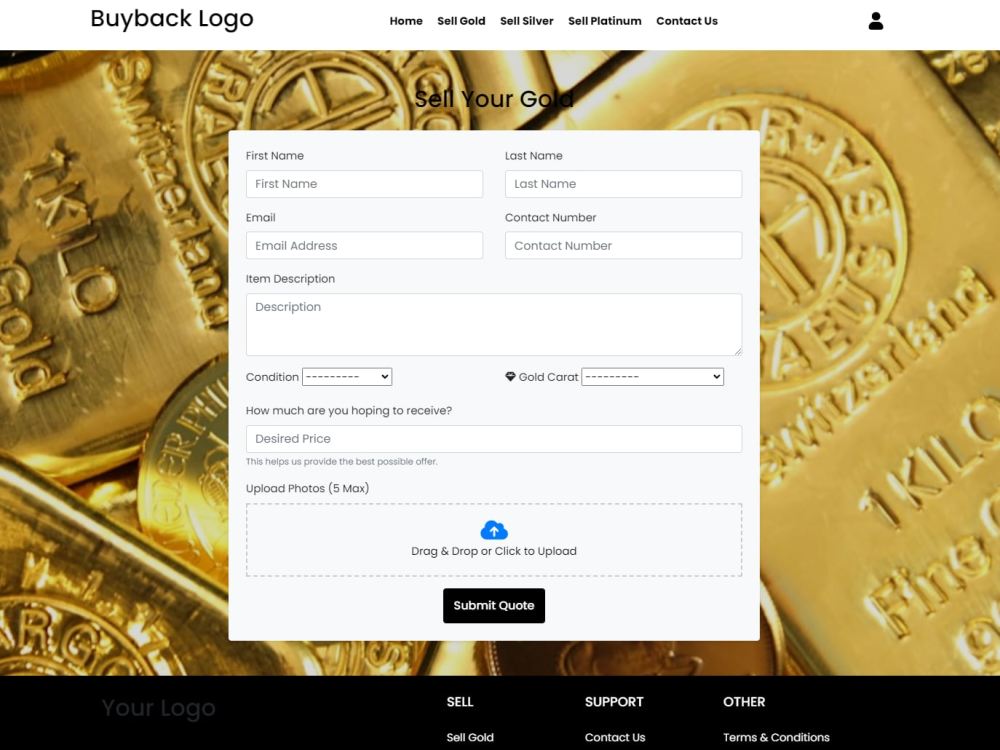Open the footer Sell Gold link
The image size is (1000, 750).
(x=470, y=737)
